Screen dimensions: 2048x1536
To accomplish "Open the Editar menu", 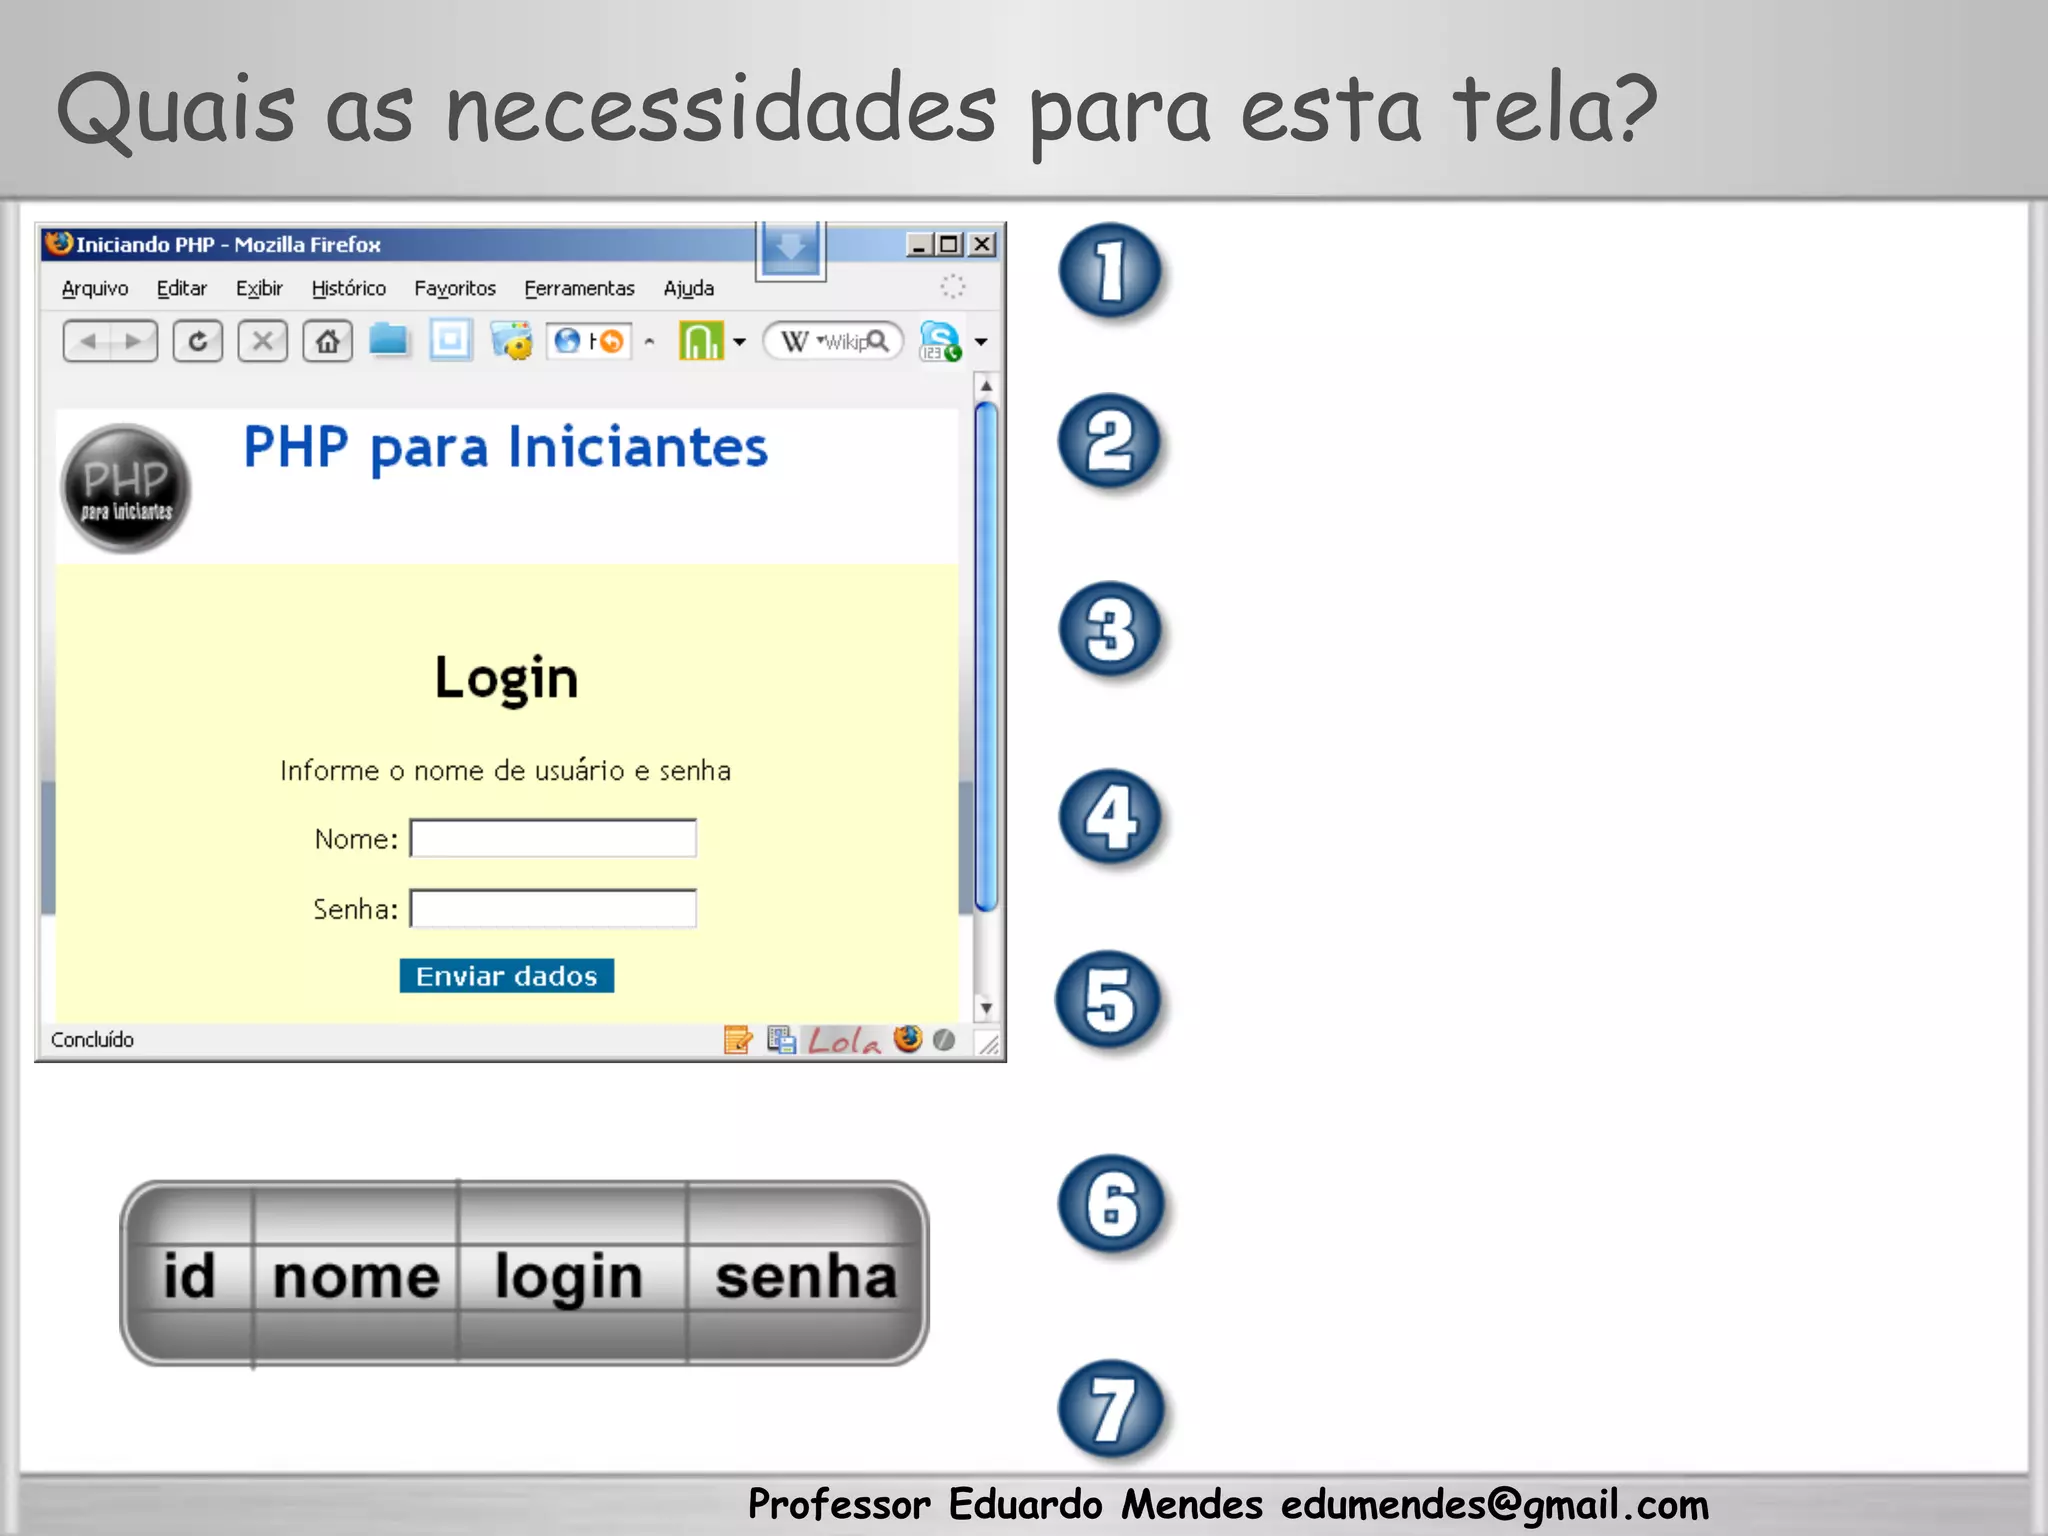I will pos(182,288).
